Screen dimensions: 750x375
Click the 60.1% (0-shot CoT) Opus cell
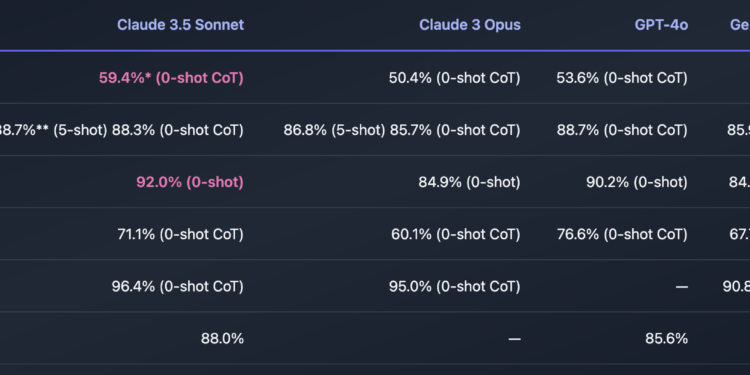(x=456, y=234)
